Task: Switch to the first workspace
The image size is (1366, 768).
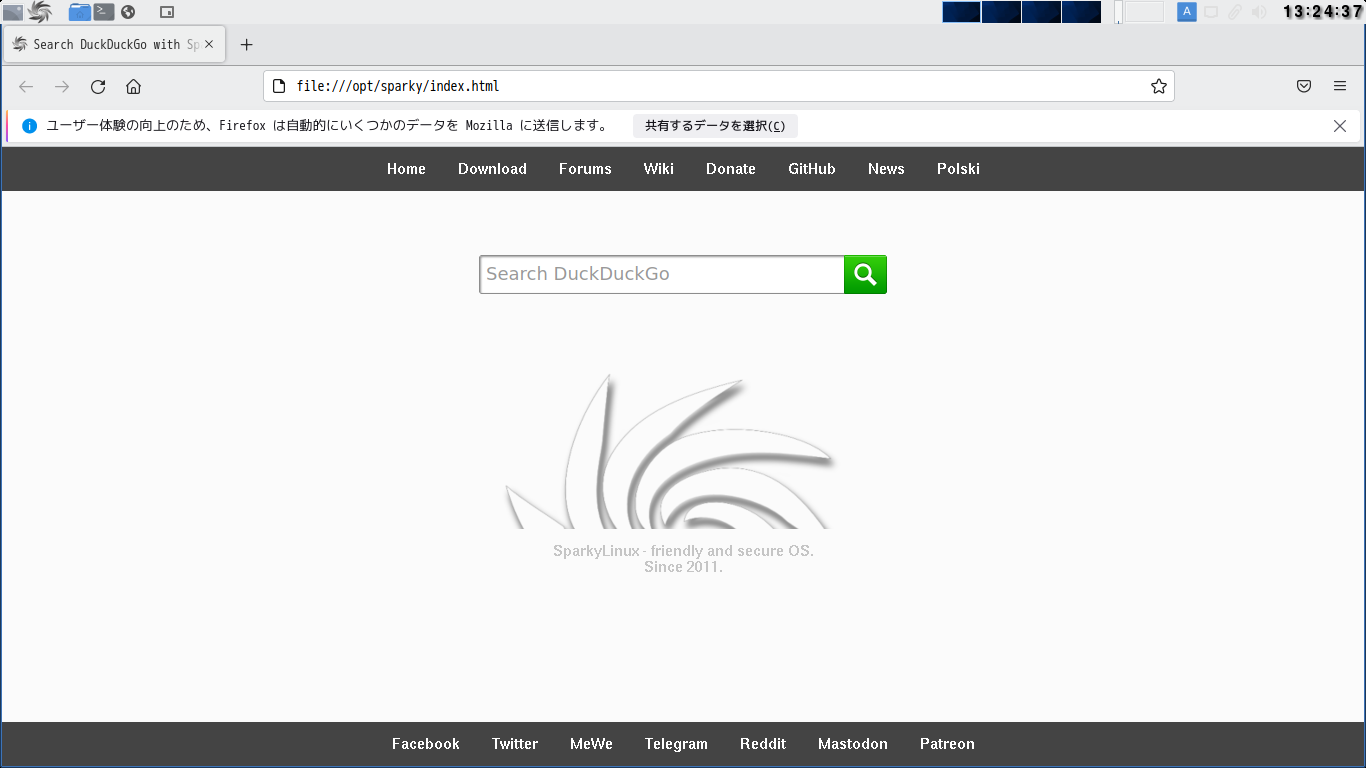Action: pyautogui.click(x=962, y=12)
